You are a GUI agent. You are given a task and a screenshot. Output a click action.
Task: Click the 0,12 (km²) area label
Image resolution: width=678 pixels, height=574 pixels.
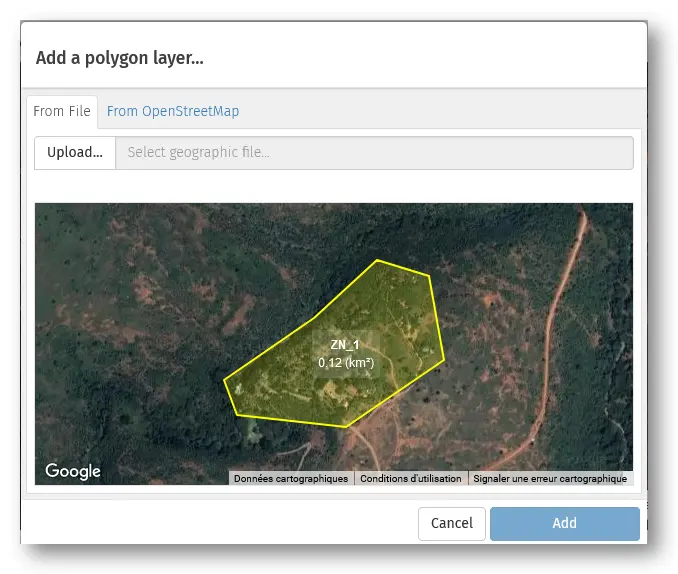point(346,363)
